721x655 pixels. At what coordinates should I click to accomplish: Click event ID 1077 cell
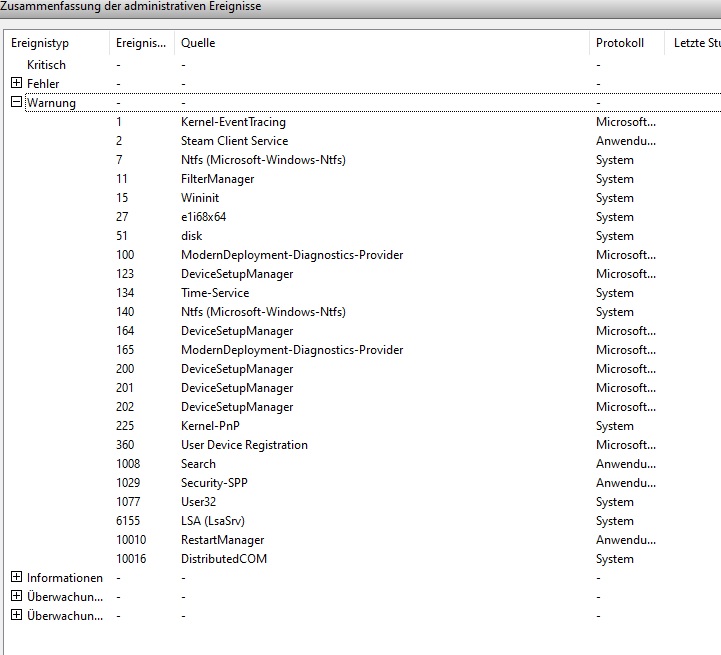(128, 502)
